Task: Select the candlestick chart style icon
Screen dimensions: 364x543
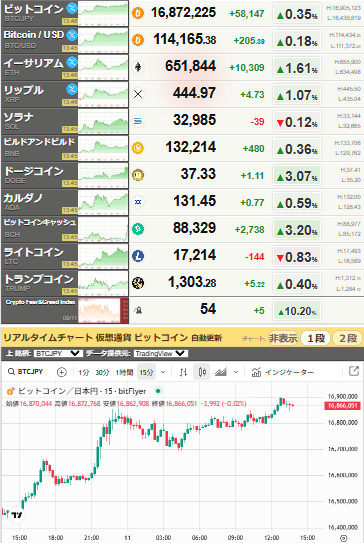Action: click(x=202, y=372)
